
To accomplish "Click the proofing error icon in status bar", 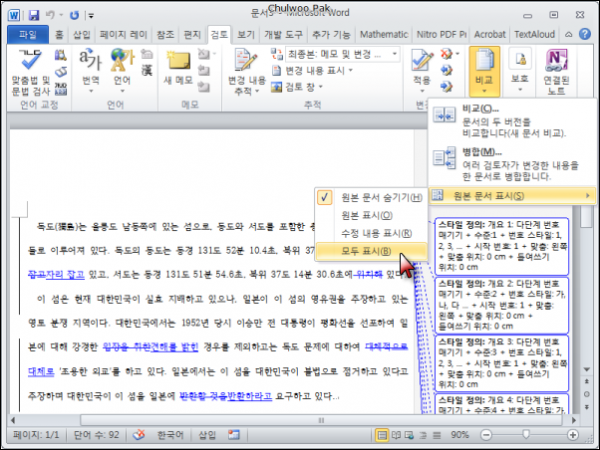I will click(139, 435).
